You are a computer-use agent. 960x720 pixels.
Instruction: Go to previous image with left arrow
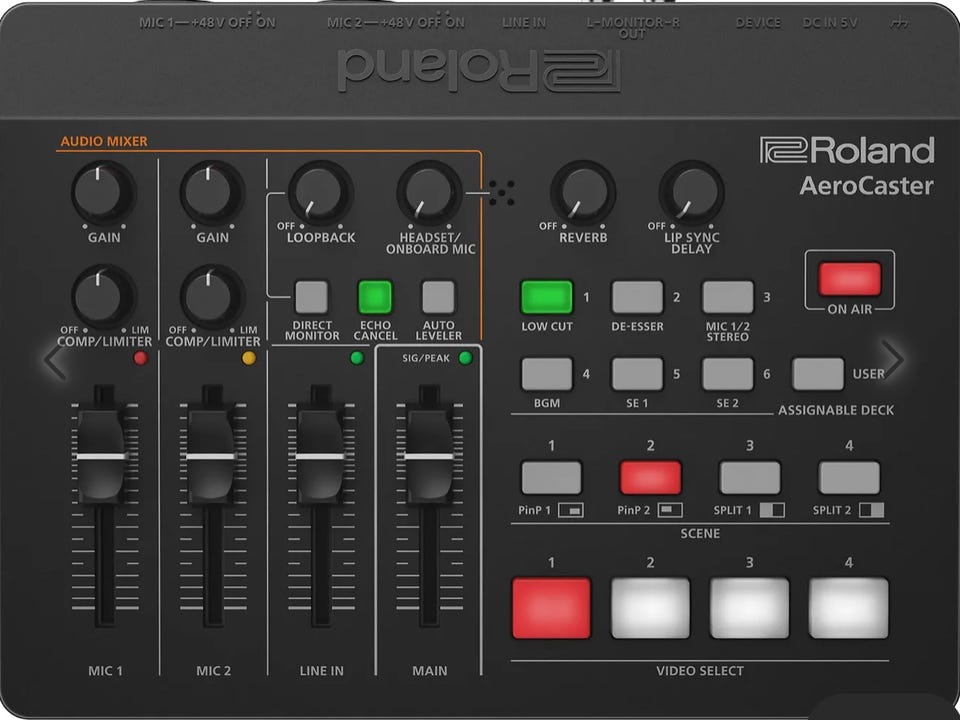coord(55,361)
